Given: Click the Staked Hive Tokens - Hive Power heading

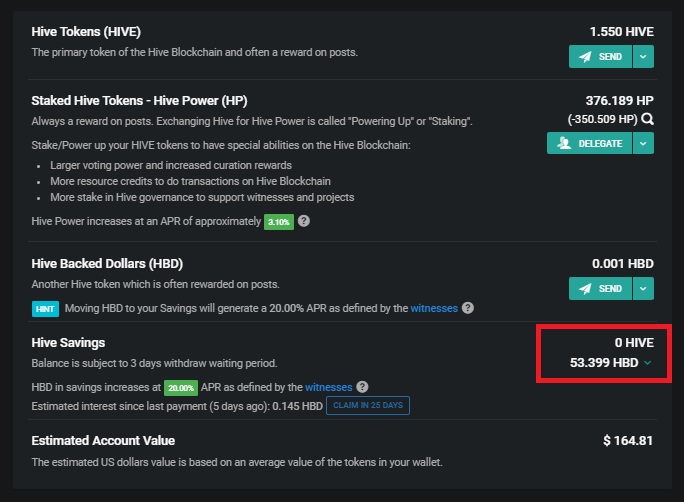Looking at the screenshot, I should pos(139,101).
